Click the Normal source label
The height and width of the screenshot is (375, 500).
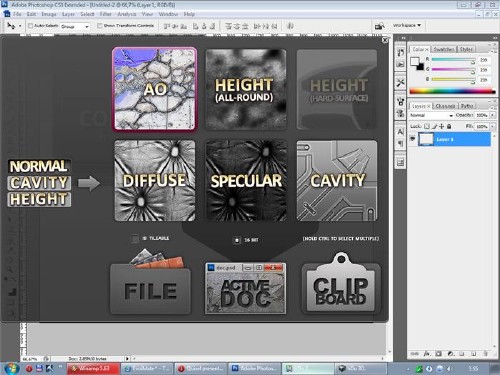(x=38, y=166)
